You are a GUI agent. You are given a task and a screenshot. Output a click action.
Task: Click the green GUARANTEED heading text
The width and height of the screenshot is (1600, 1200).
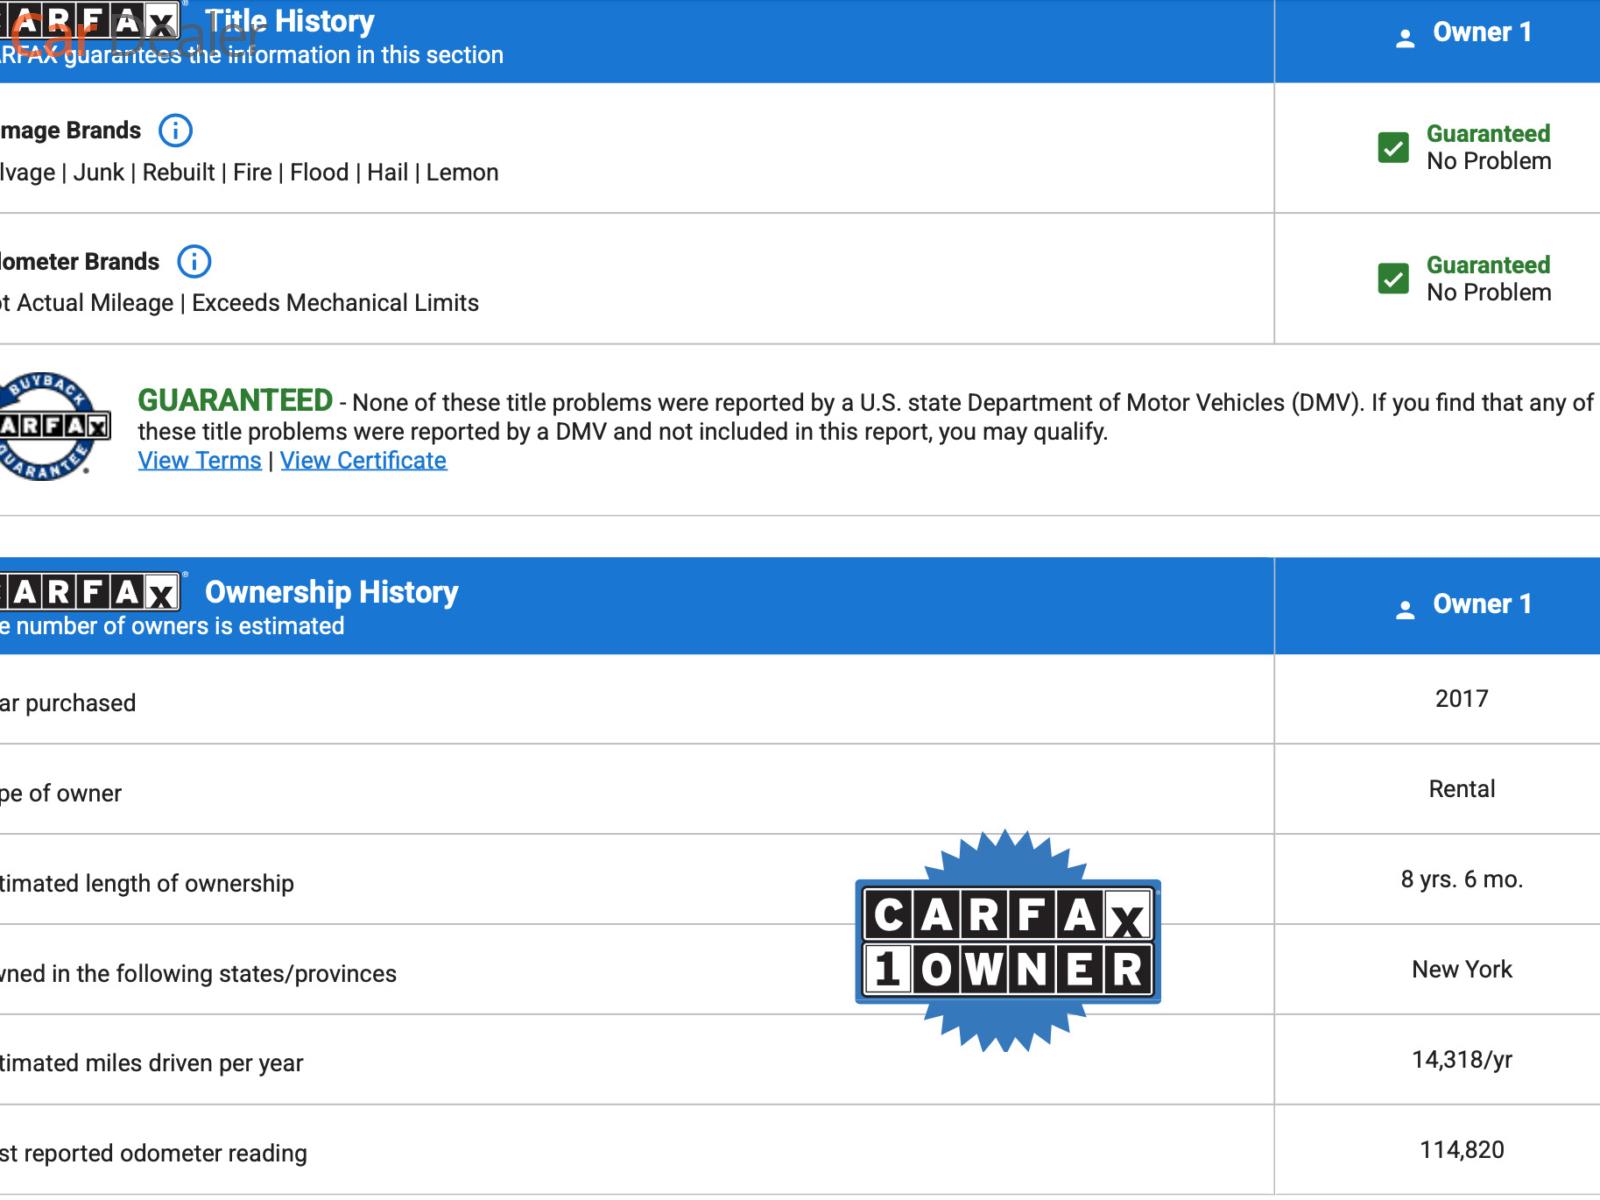click(x=235, y=401)
